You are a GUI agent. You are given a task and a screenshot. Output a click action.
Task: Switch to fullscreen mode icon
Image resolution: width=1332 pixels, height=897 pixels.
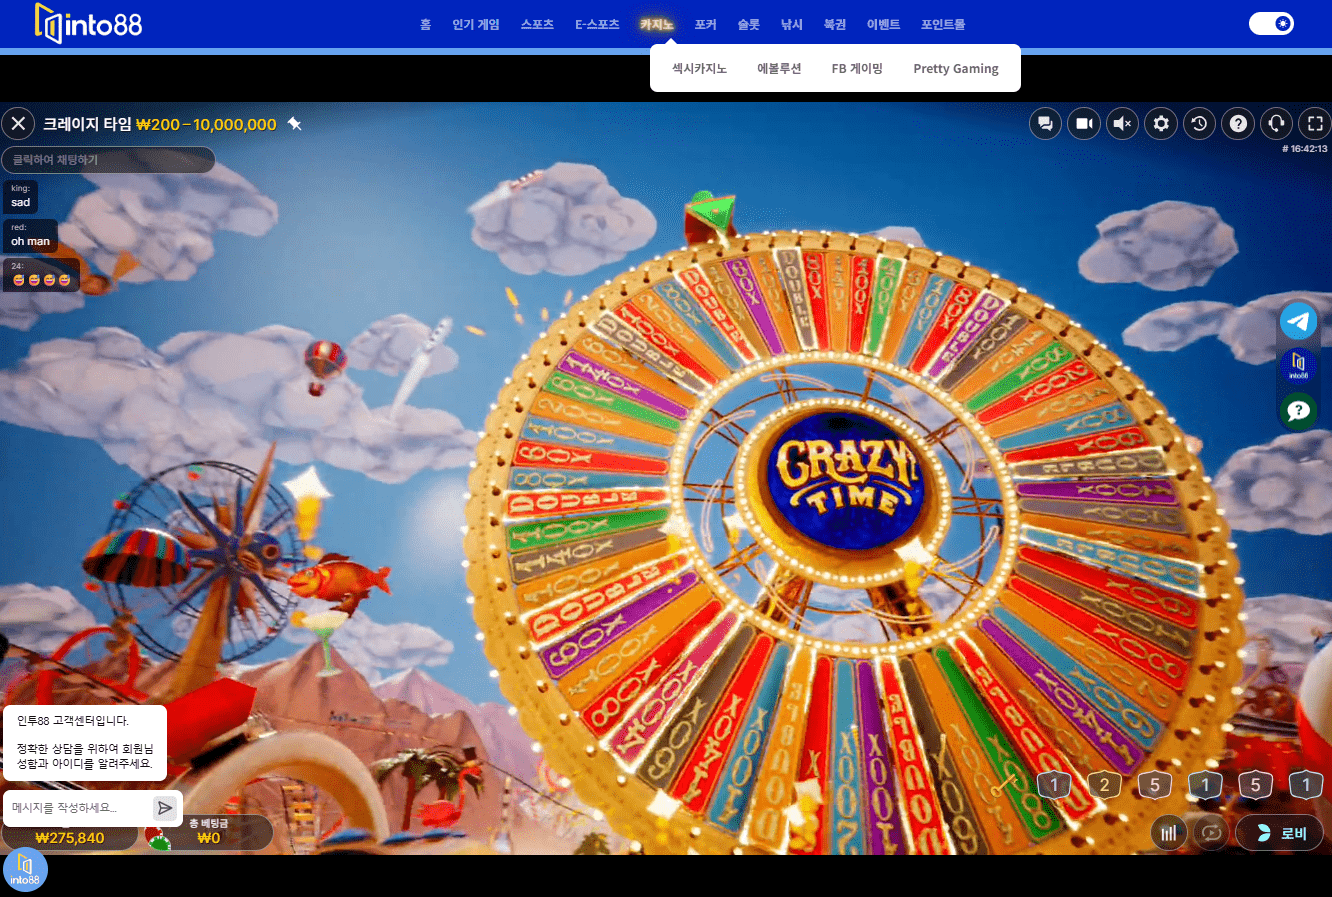1315,124
